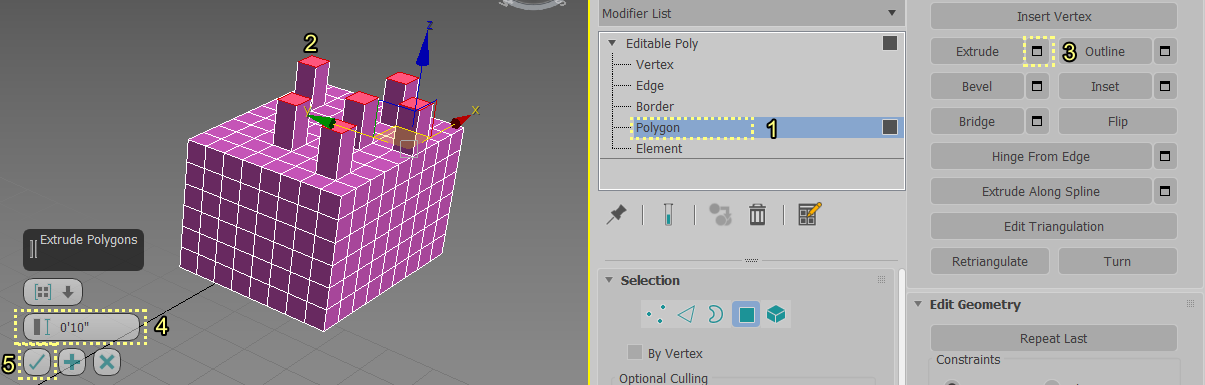Open the Bevel settings box
1205x385 pixels.
1038,87
